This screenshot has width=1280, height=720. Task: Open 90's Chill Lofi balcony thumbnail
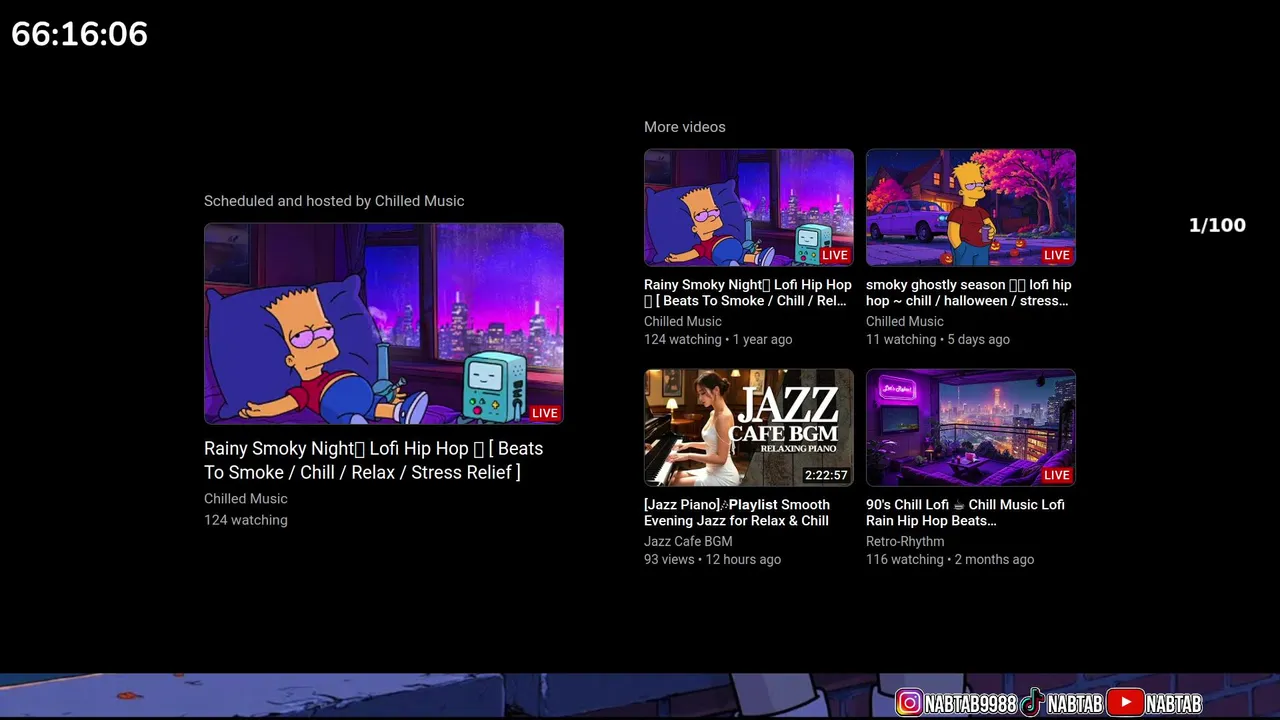tap(971, 428)
